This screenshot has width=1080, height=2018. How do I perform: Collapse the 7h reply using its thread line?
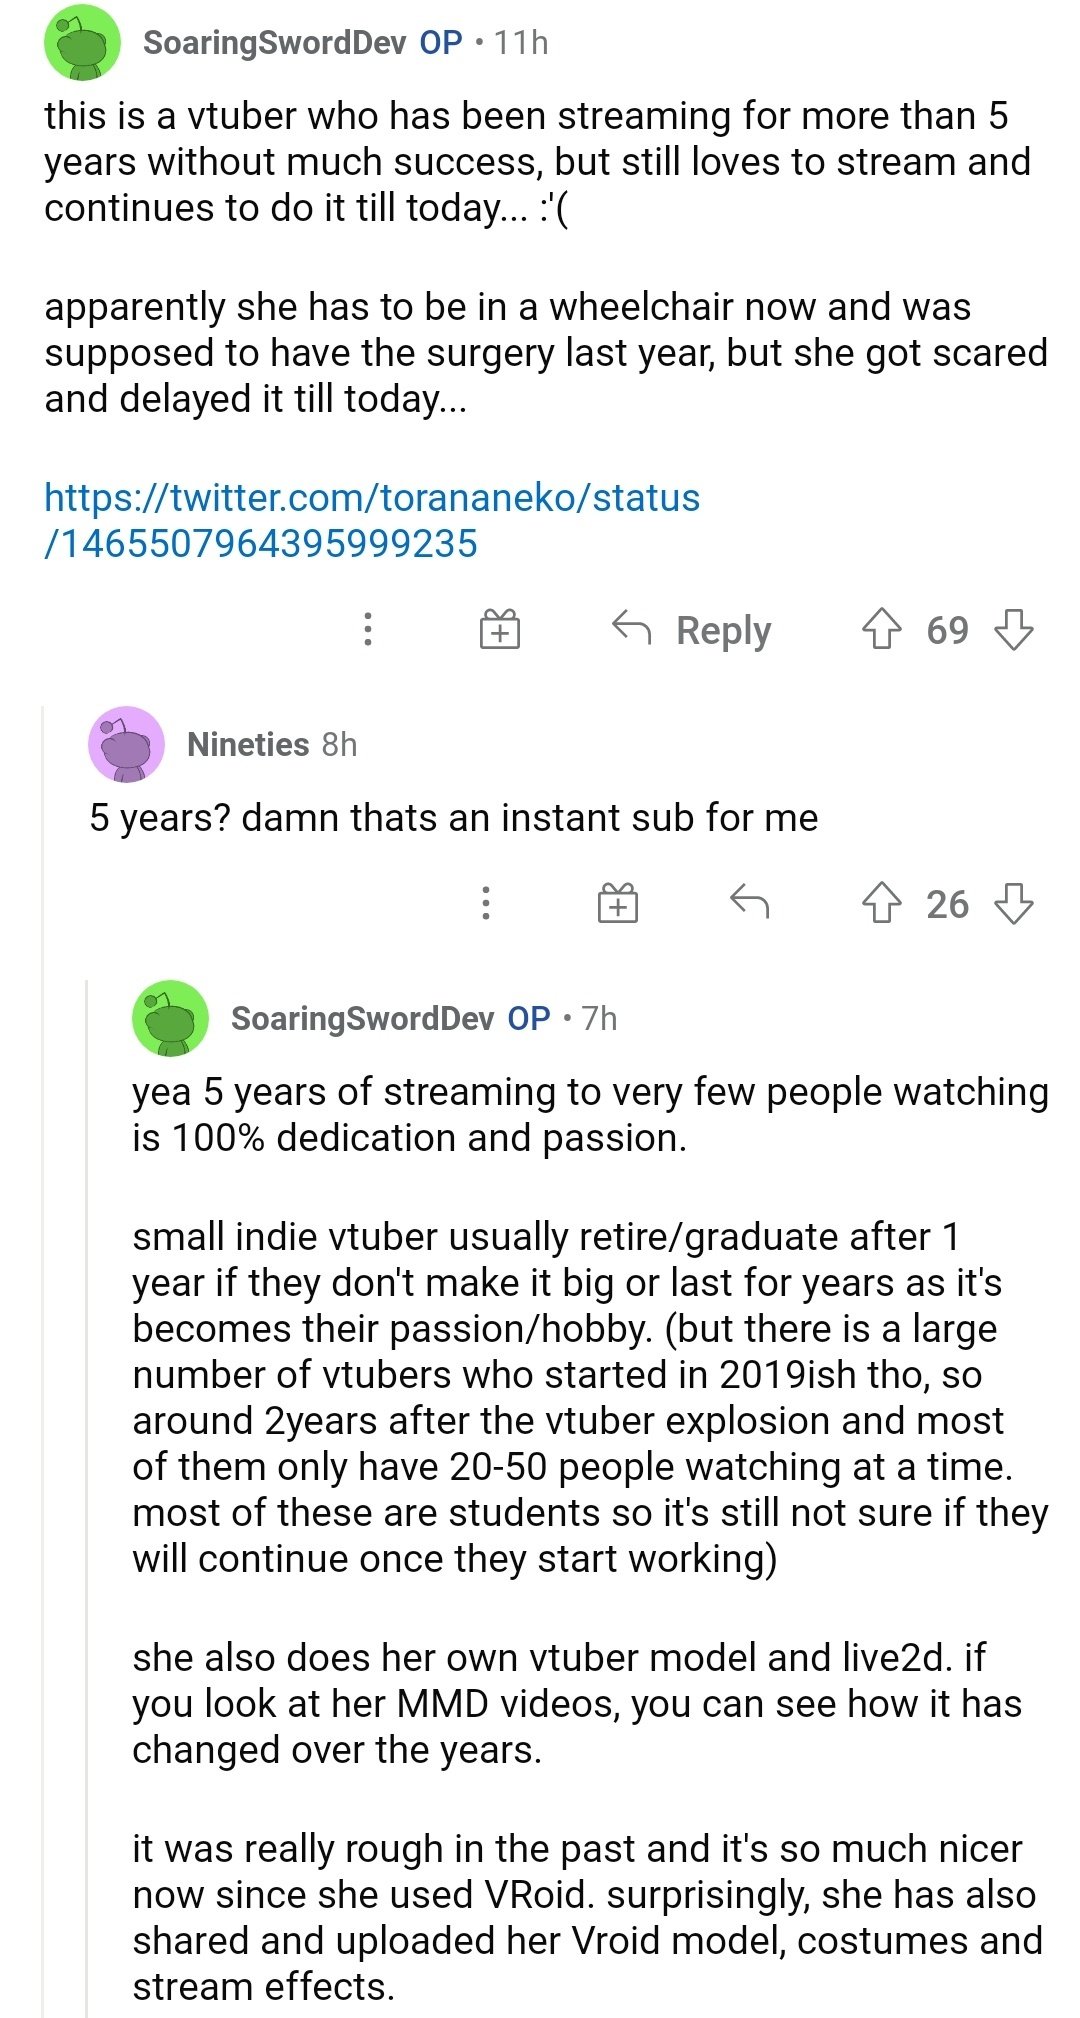[x=88, y=1500]
